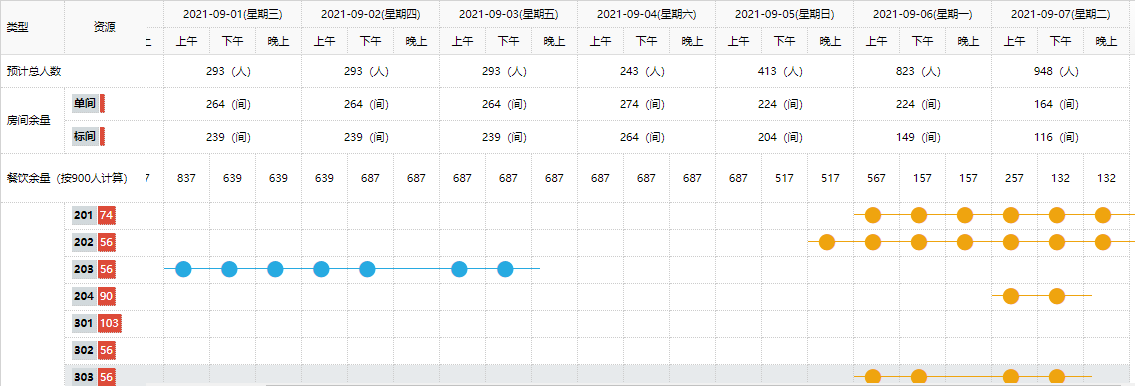1135x386 pixels.
Task: Click room 203's blue dot on 09-01 晚上
Action: tap(275, 269)
